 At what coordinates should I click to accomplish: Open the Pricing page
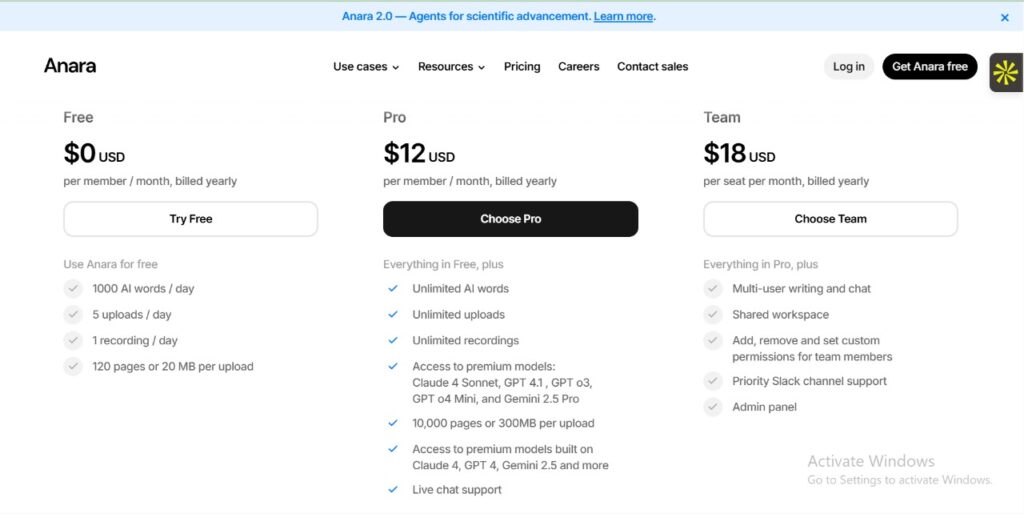pos(522,67)
